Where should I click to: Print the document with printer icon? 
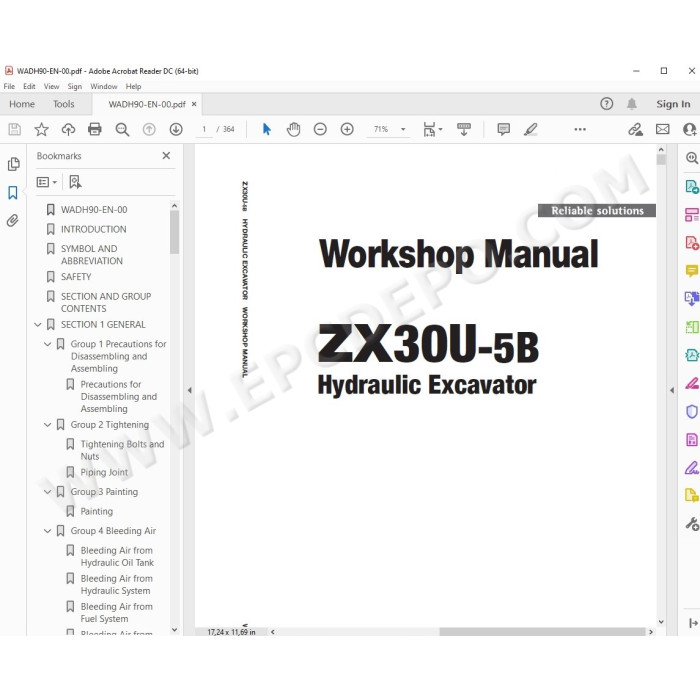coord(95,129)
